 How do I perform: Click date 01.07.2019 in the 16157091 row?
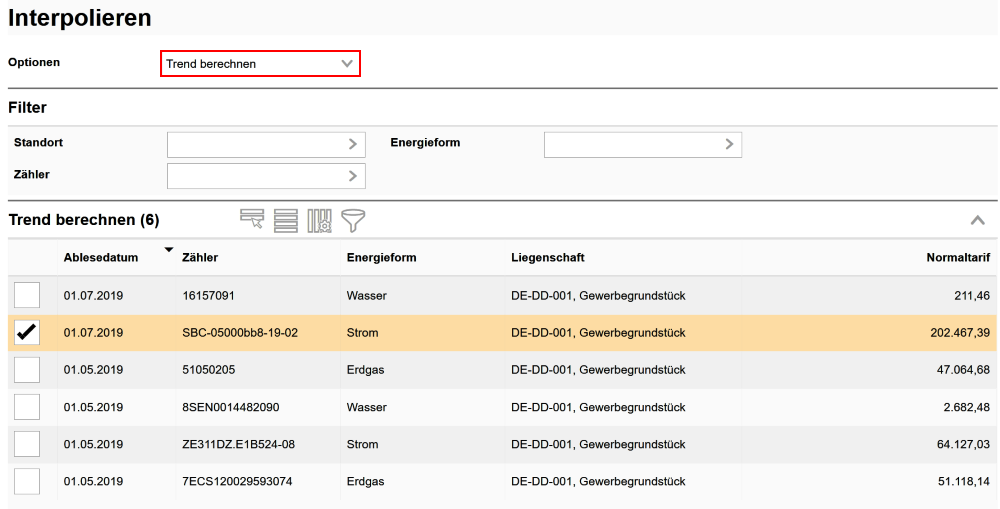(94, 296)
